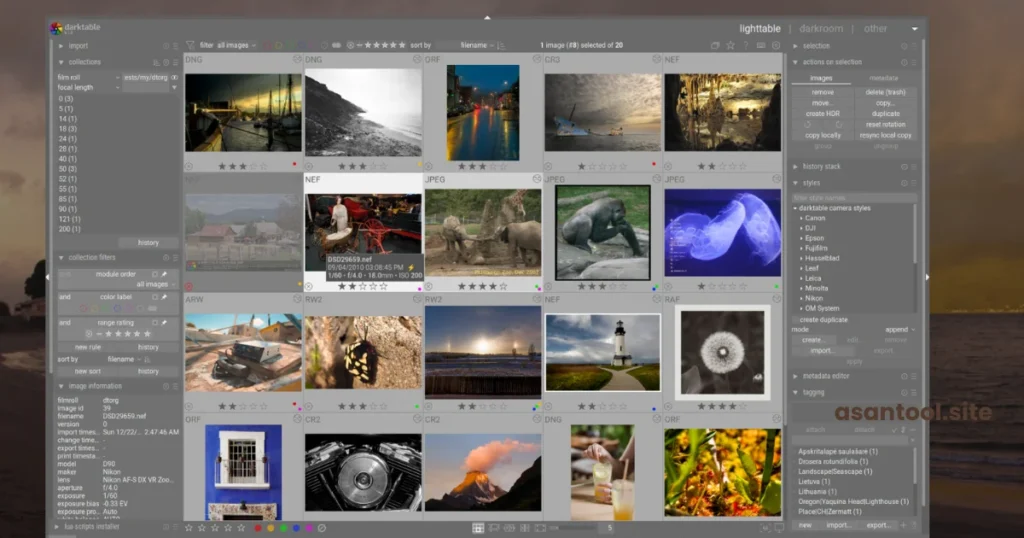1024x538 pixels.
Task: Expand the Canon camera styles
Action: 802,218
